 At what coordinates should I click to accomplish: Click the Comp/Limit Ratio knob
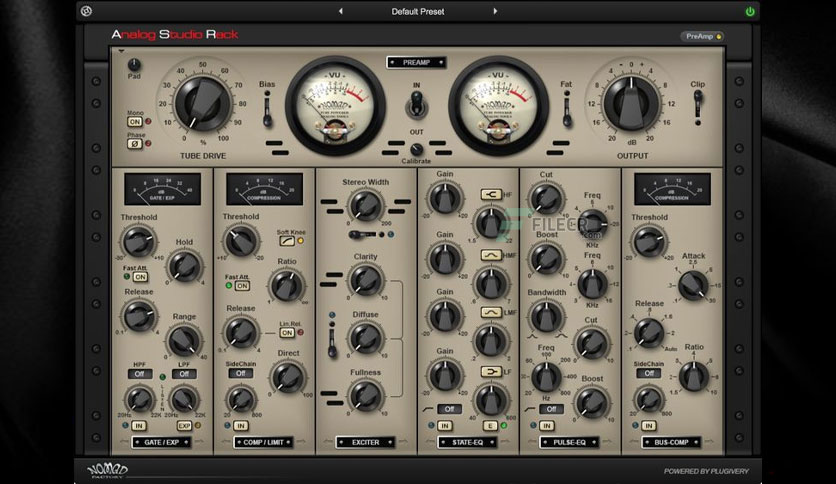pos(287,285)
